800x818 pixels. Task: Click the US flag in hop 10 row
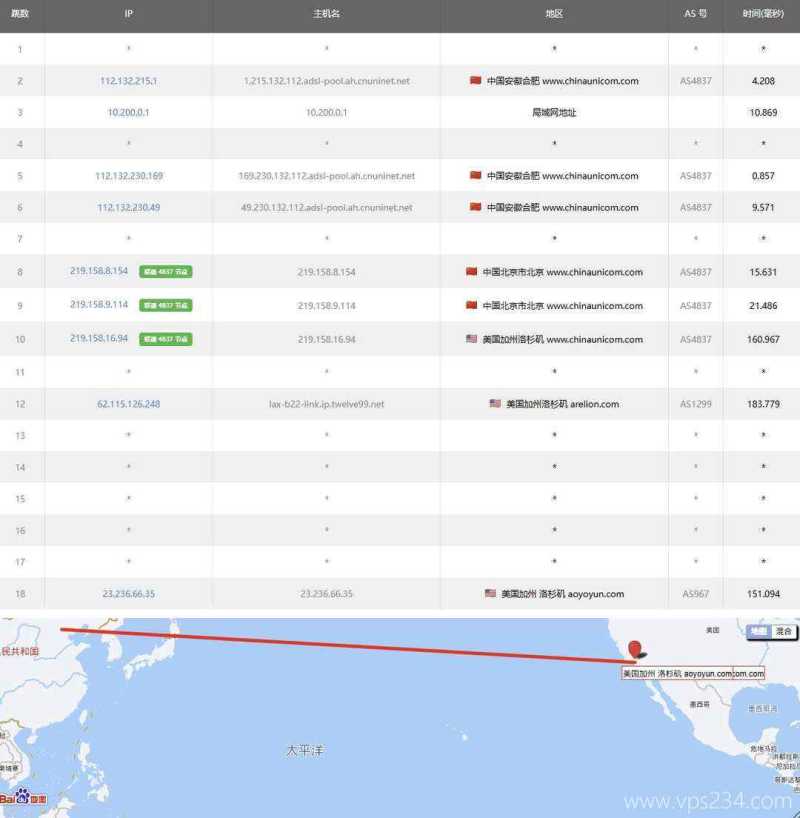pyautogui.click(x=471, y=339)
